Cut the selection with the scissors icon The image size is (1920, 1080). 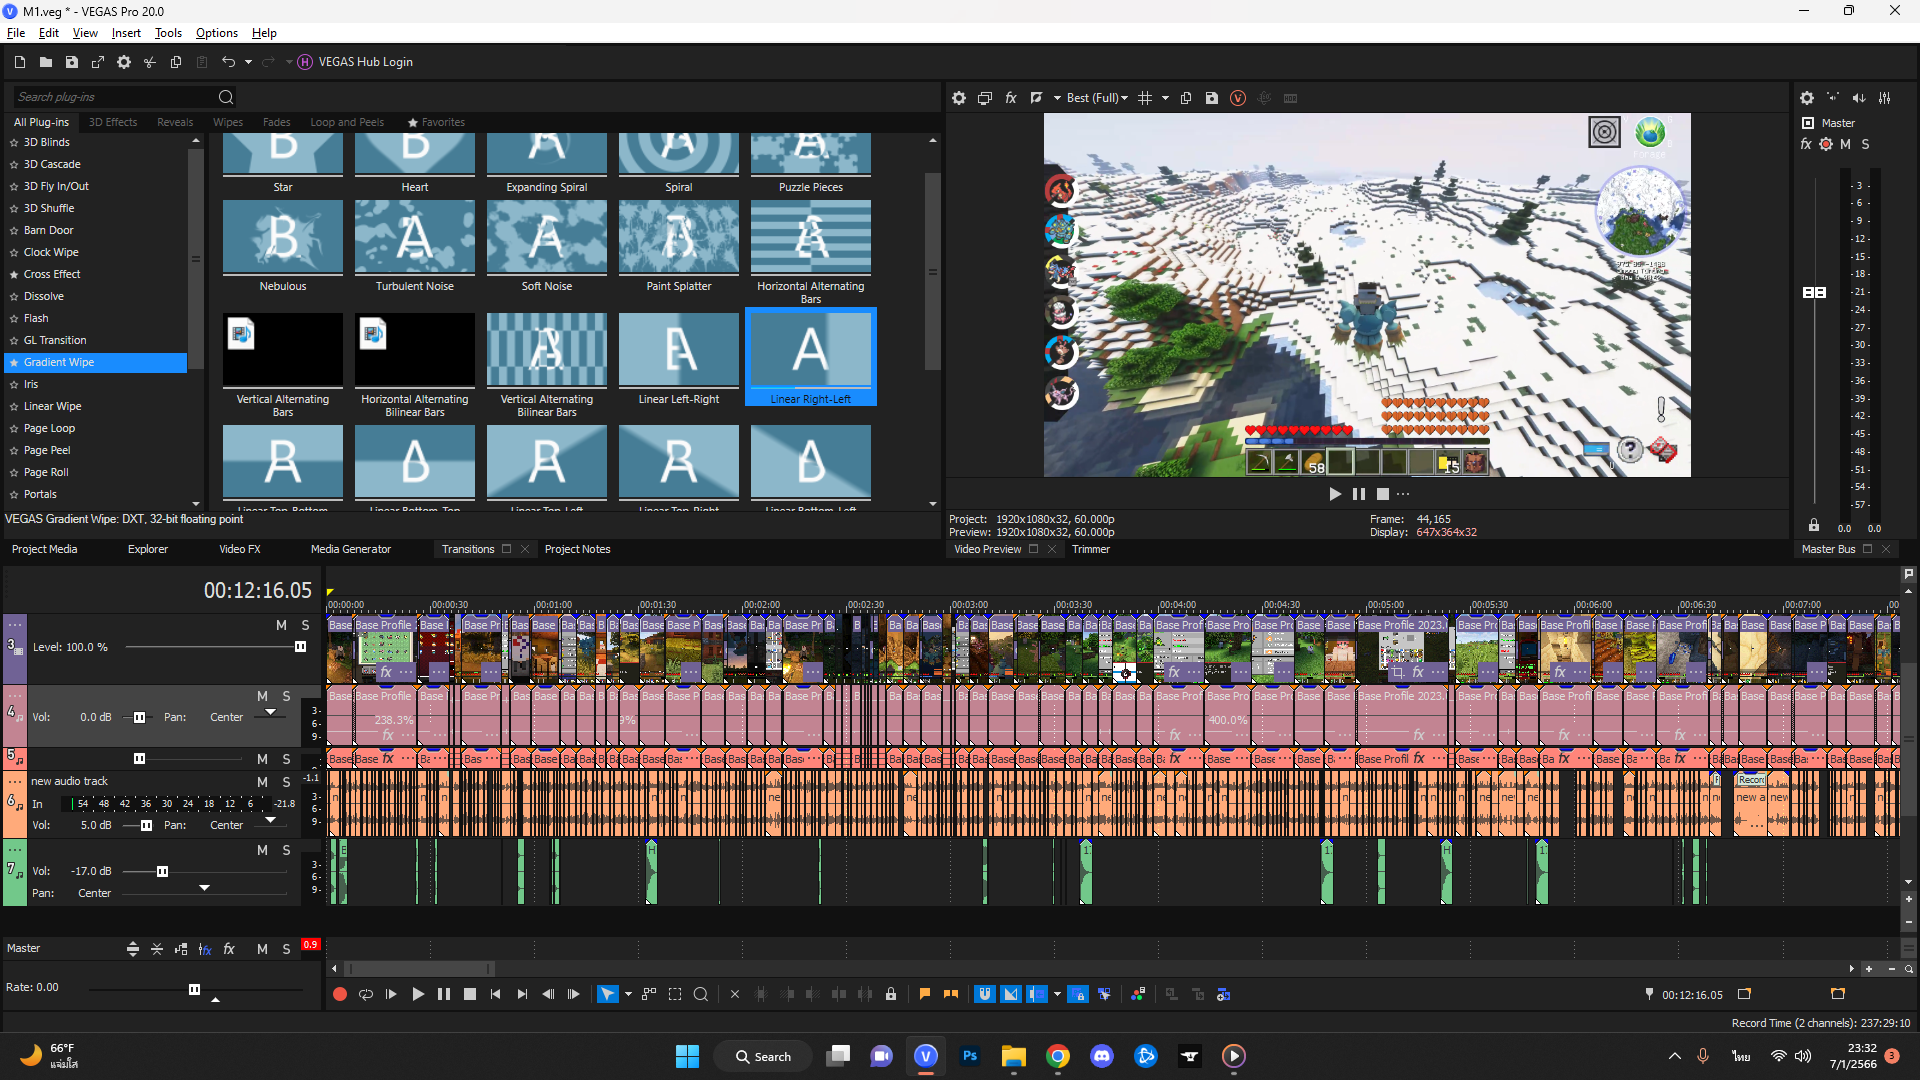(x=150, y=62)
